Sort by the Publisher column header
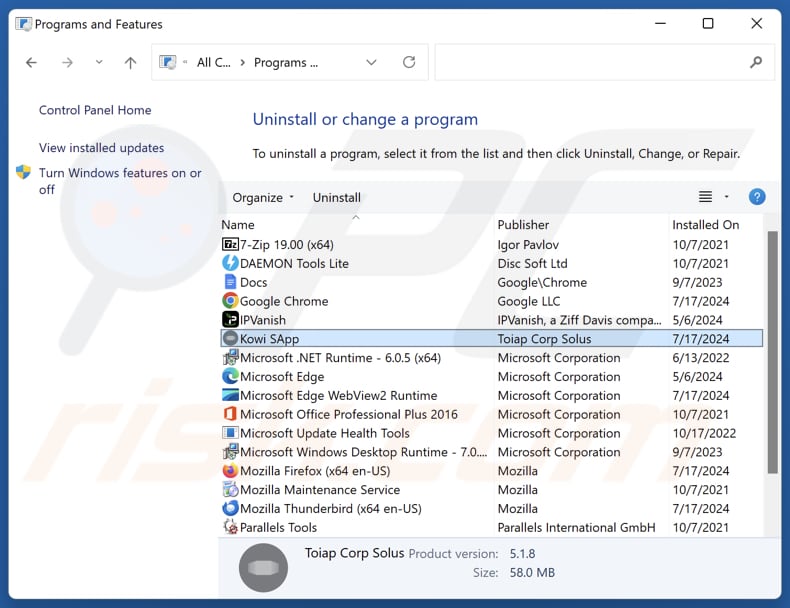 pos(581,225)
